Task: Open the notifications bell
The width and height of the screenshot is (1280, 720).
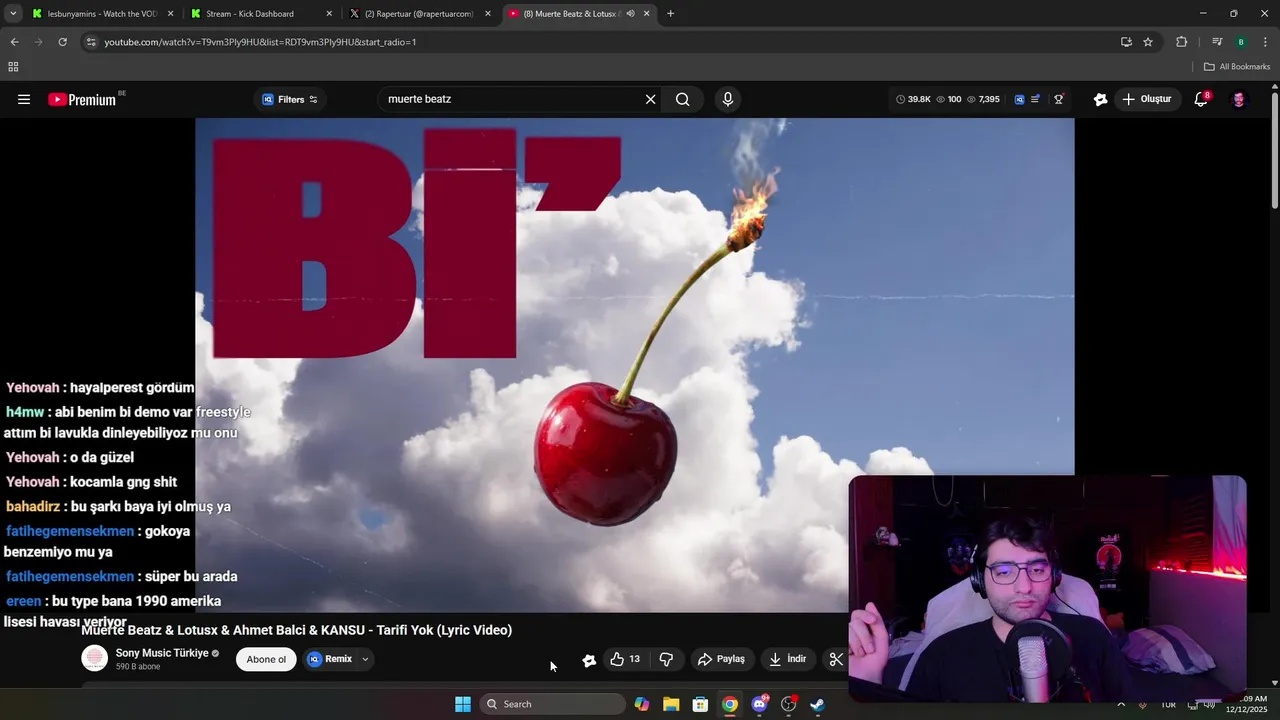Action: [x=1201, y=99]
